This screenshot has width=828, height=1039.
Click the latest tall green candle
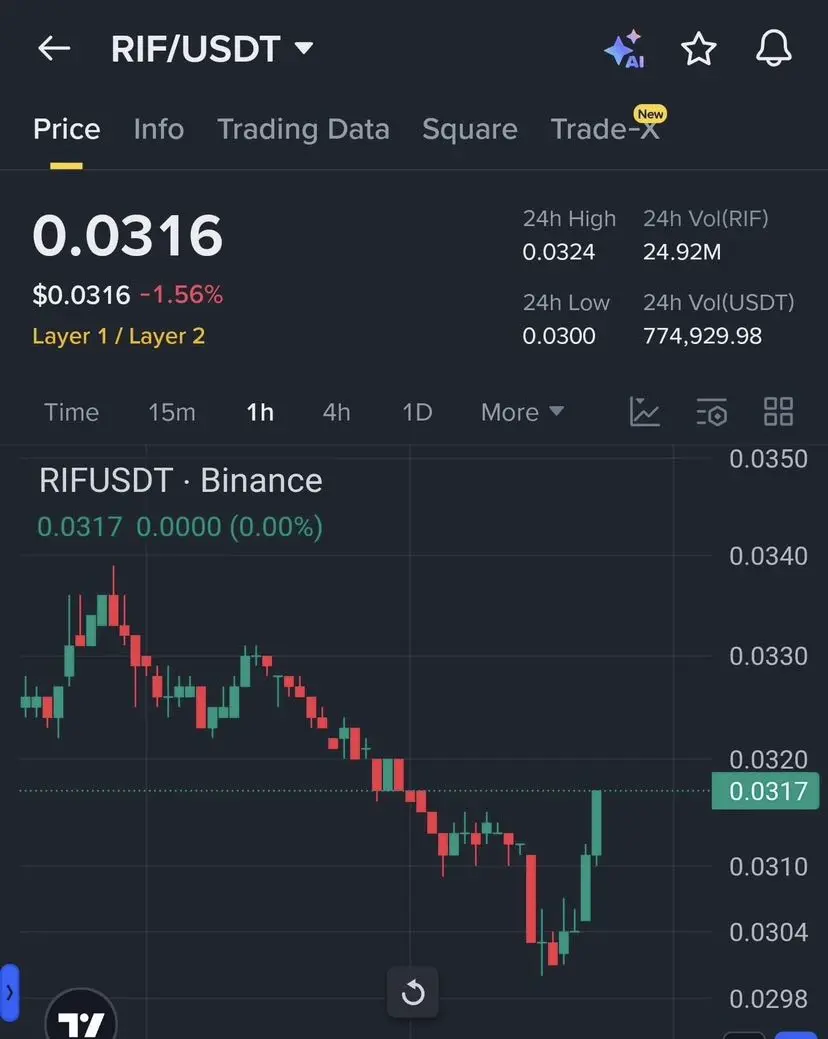[596, 824]
